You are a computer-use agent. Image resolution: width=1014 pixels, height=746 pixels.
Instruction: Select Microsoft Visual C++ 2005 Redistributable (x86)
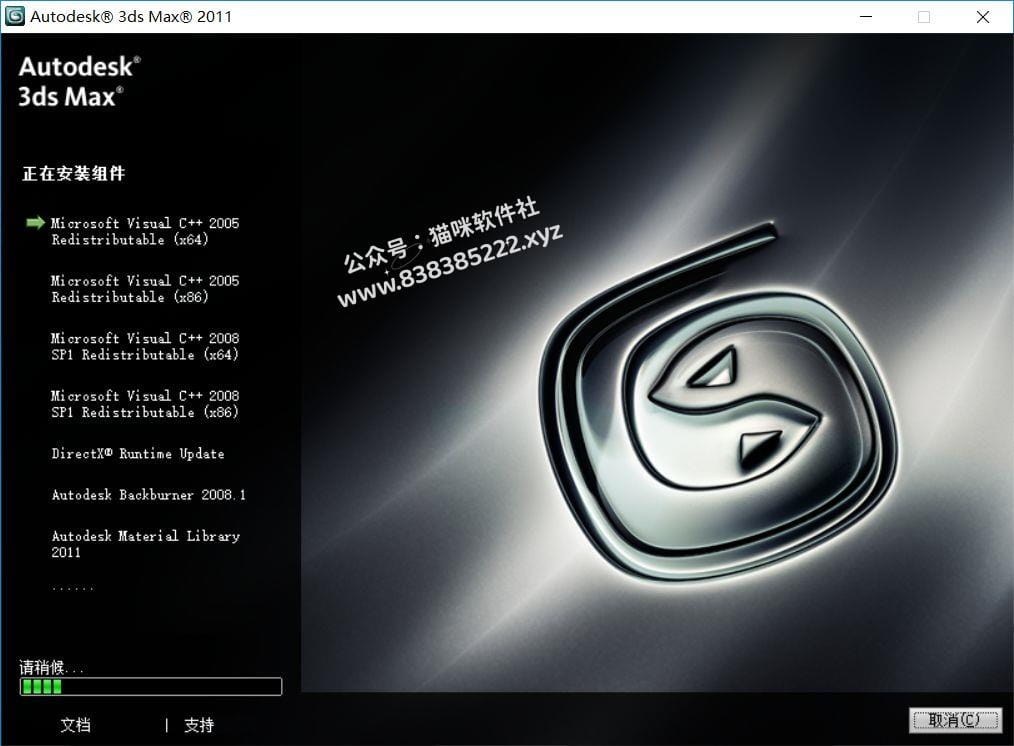pos(145,289)
